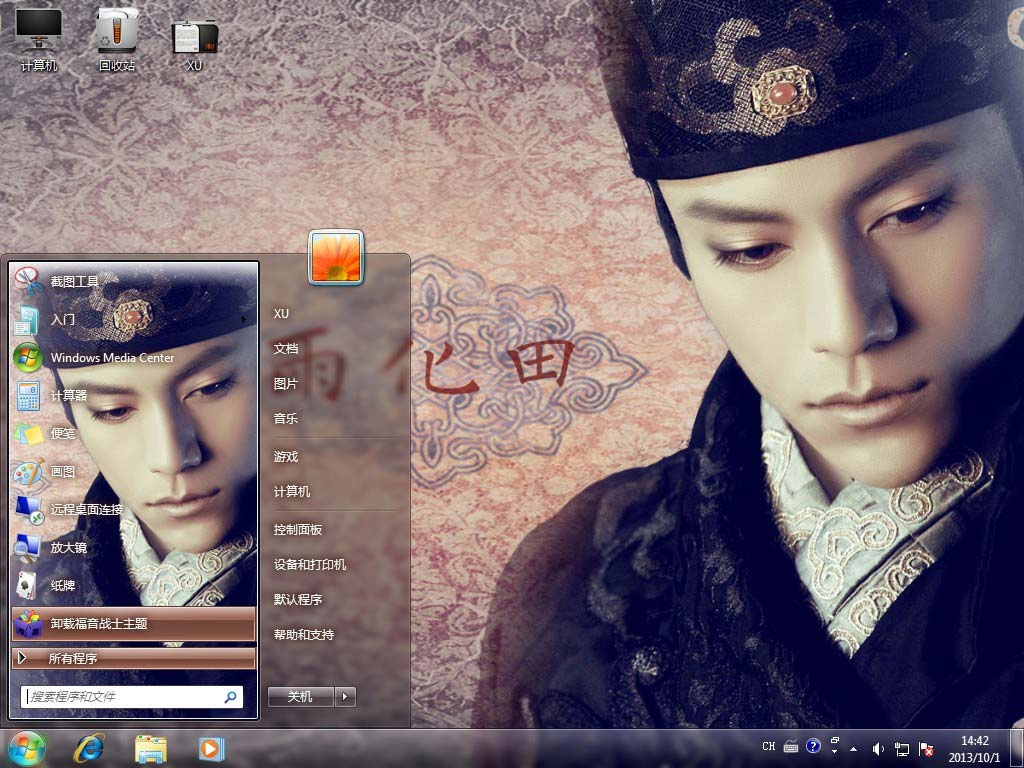The image size is (1024, 768).
Task: Launch 截图工具 from the Start menu
Action: click(x=75, y=282)
